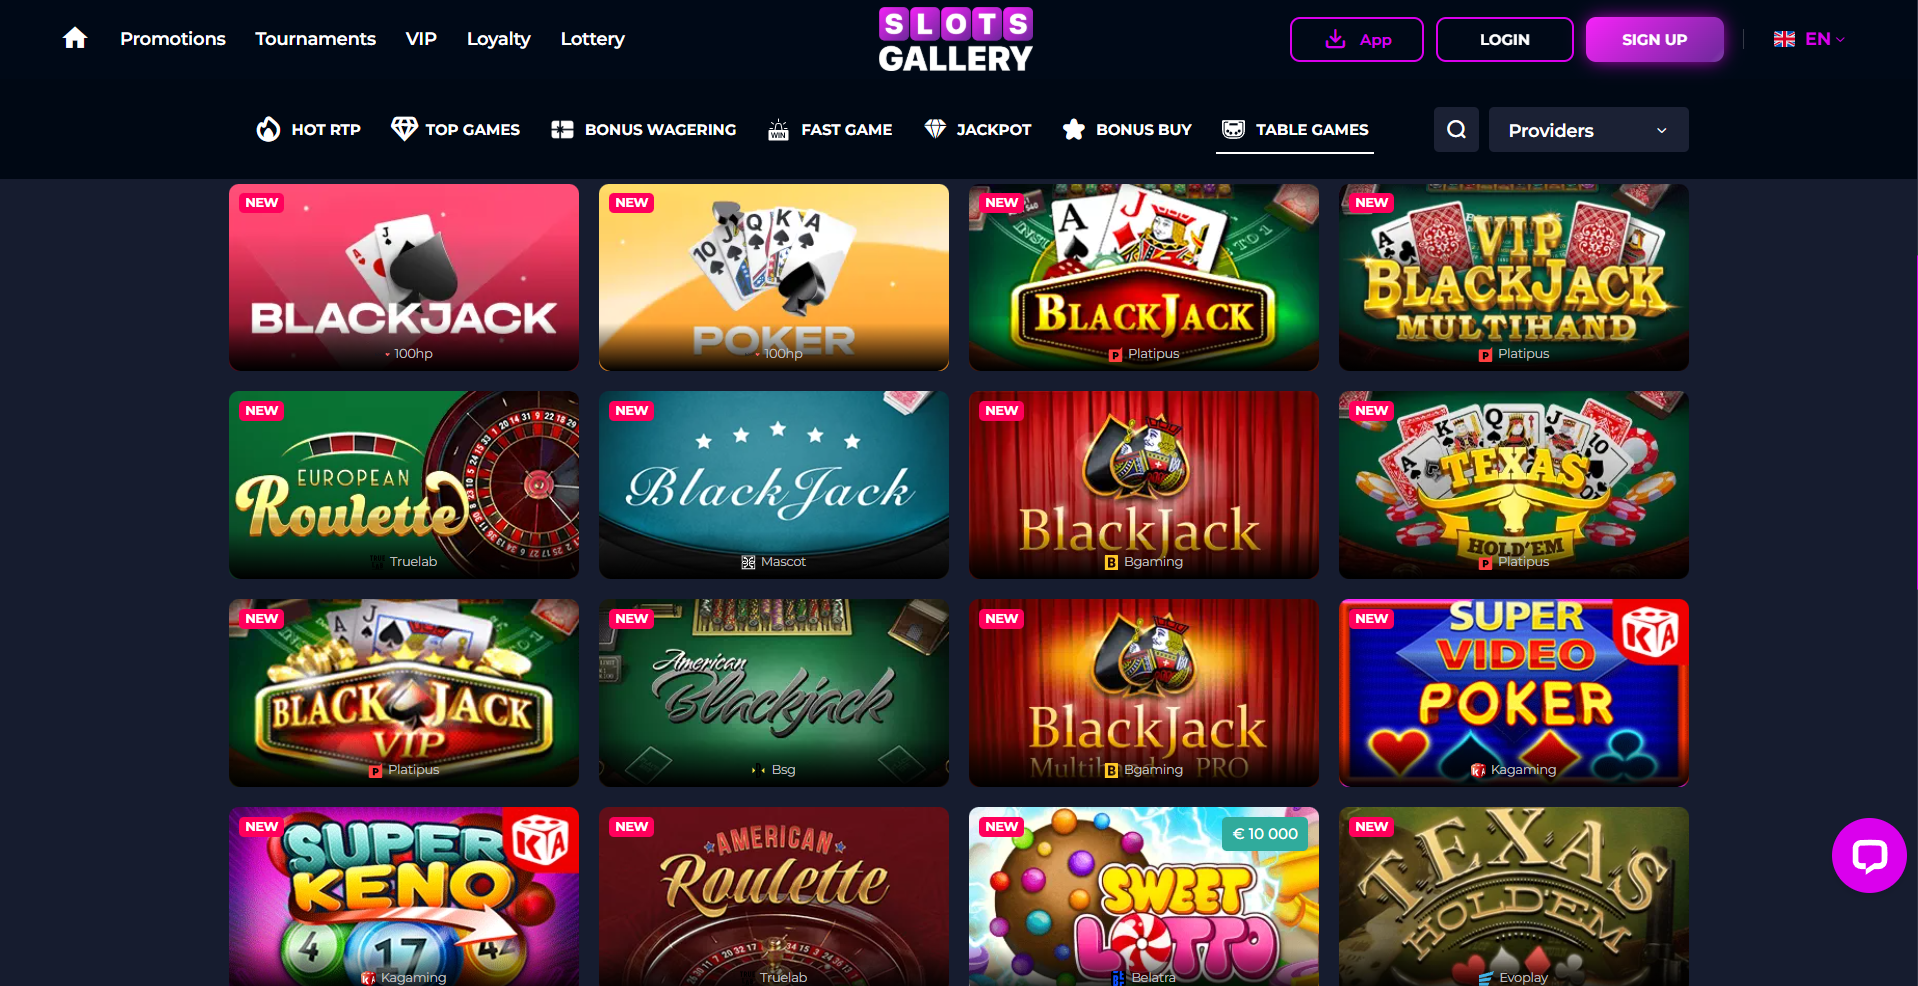Open the Bonus Wagering category
1918x986 pixels.
pos(643,130)
